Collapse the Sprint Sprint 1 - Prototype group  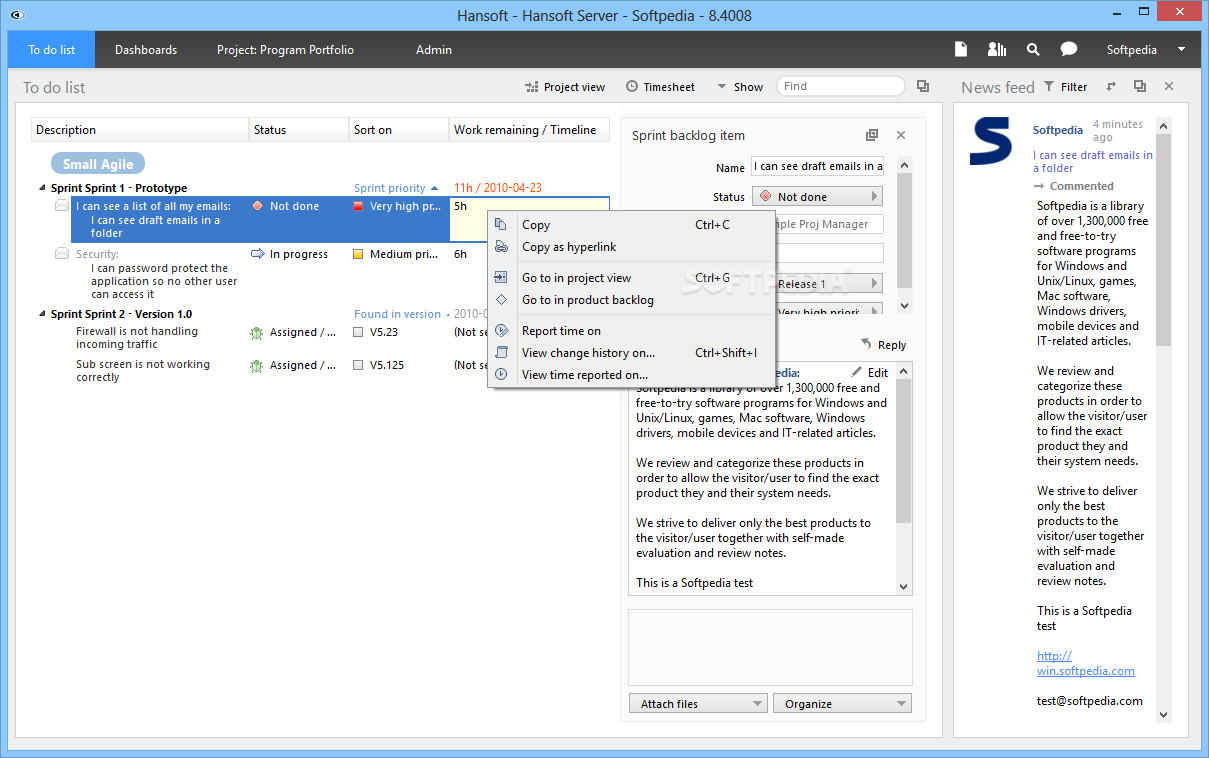(42, 188)
